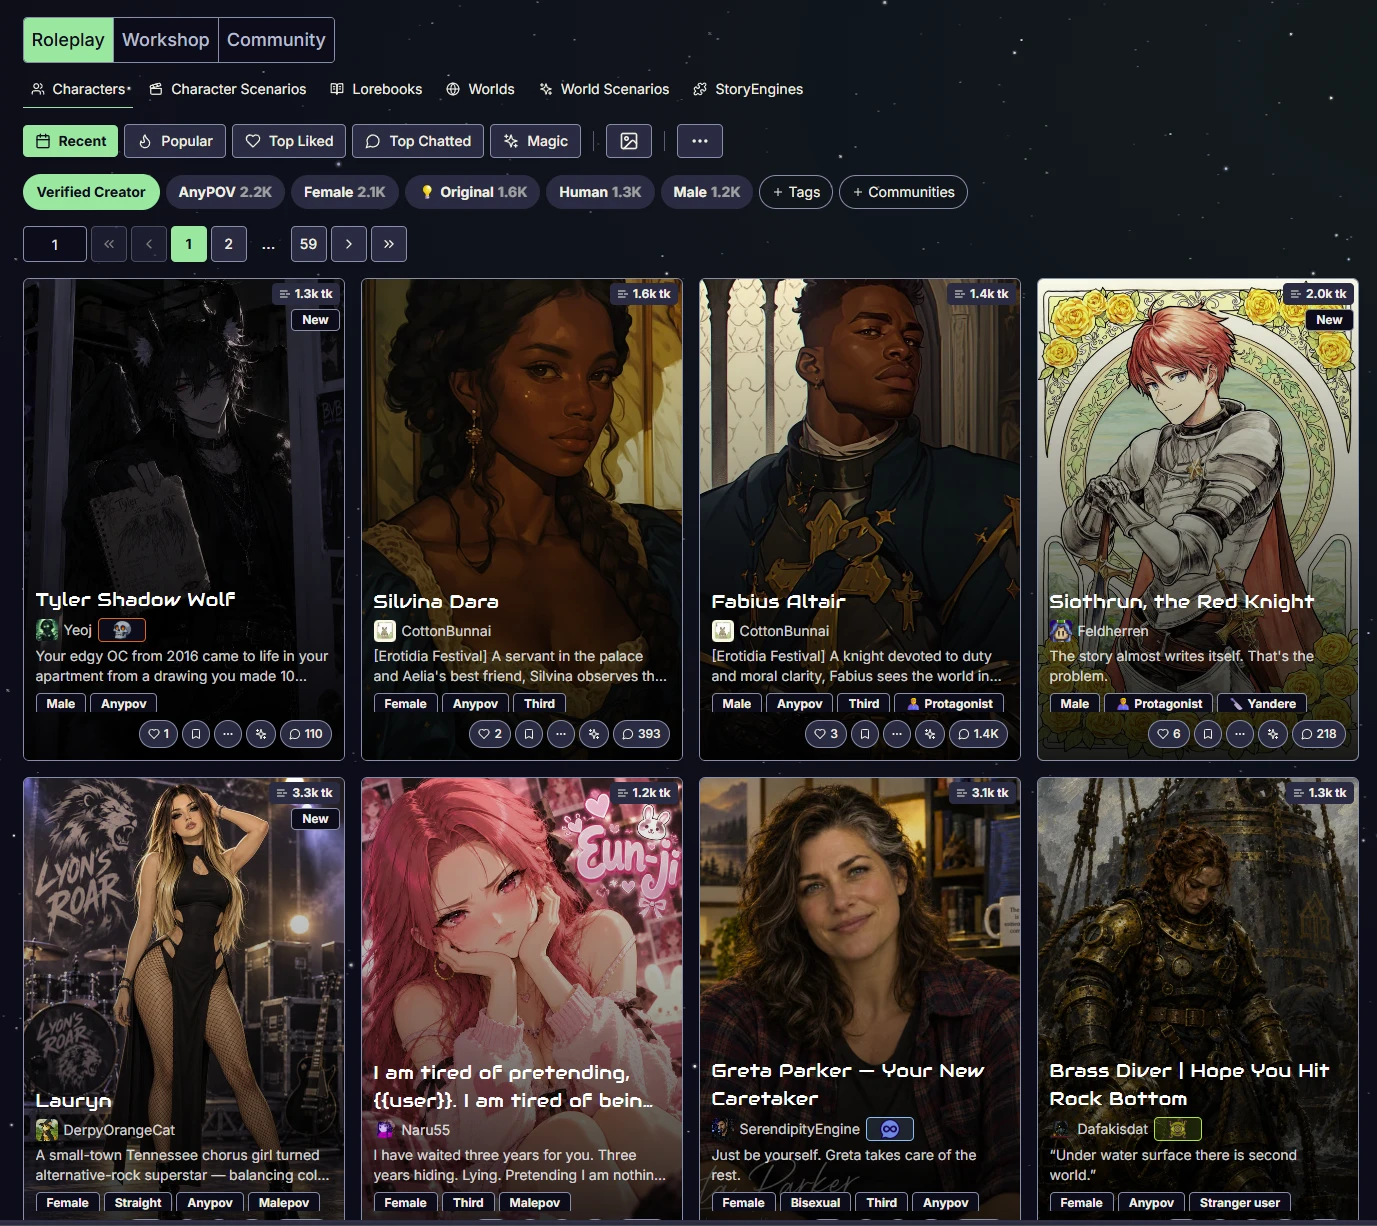Click the page number input field
1377x1226 pixels.
point(55,244)
